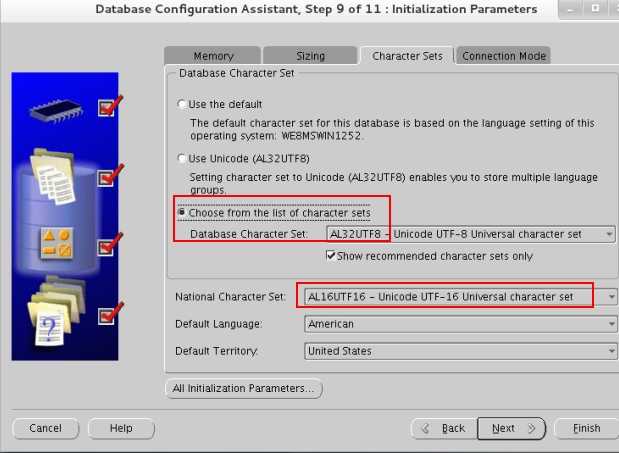Click the documents folder icon on the database image
The image size is (619, 453).
pos(53,176)
